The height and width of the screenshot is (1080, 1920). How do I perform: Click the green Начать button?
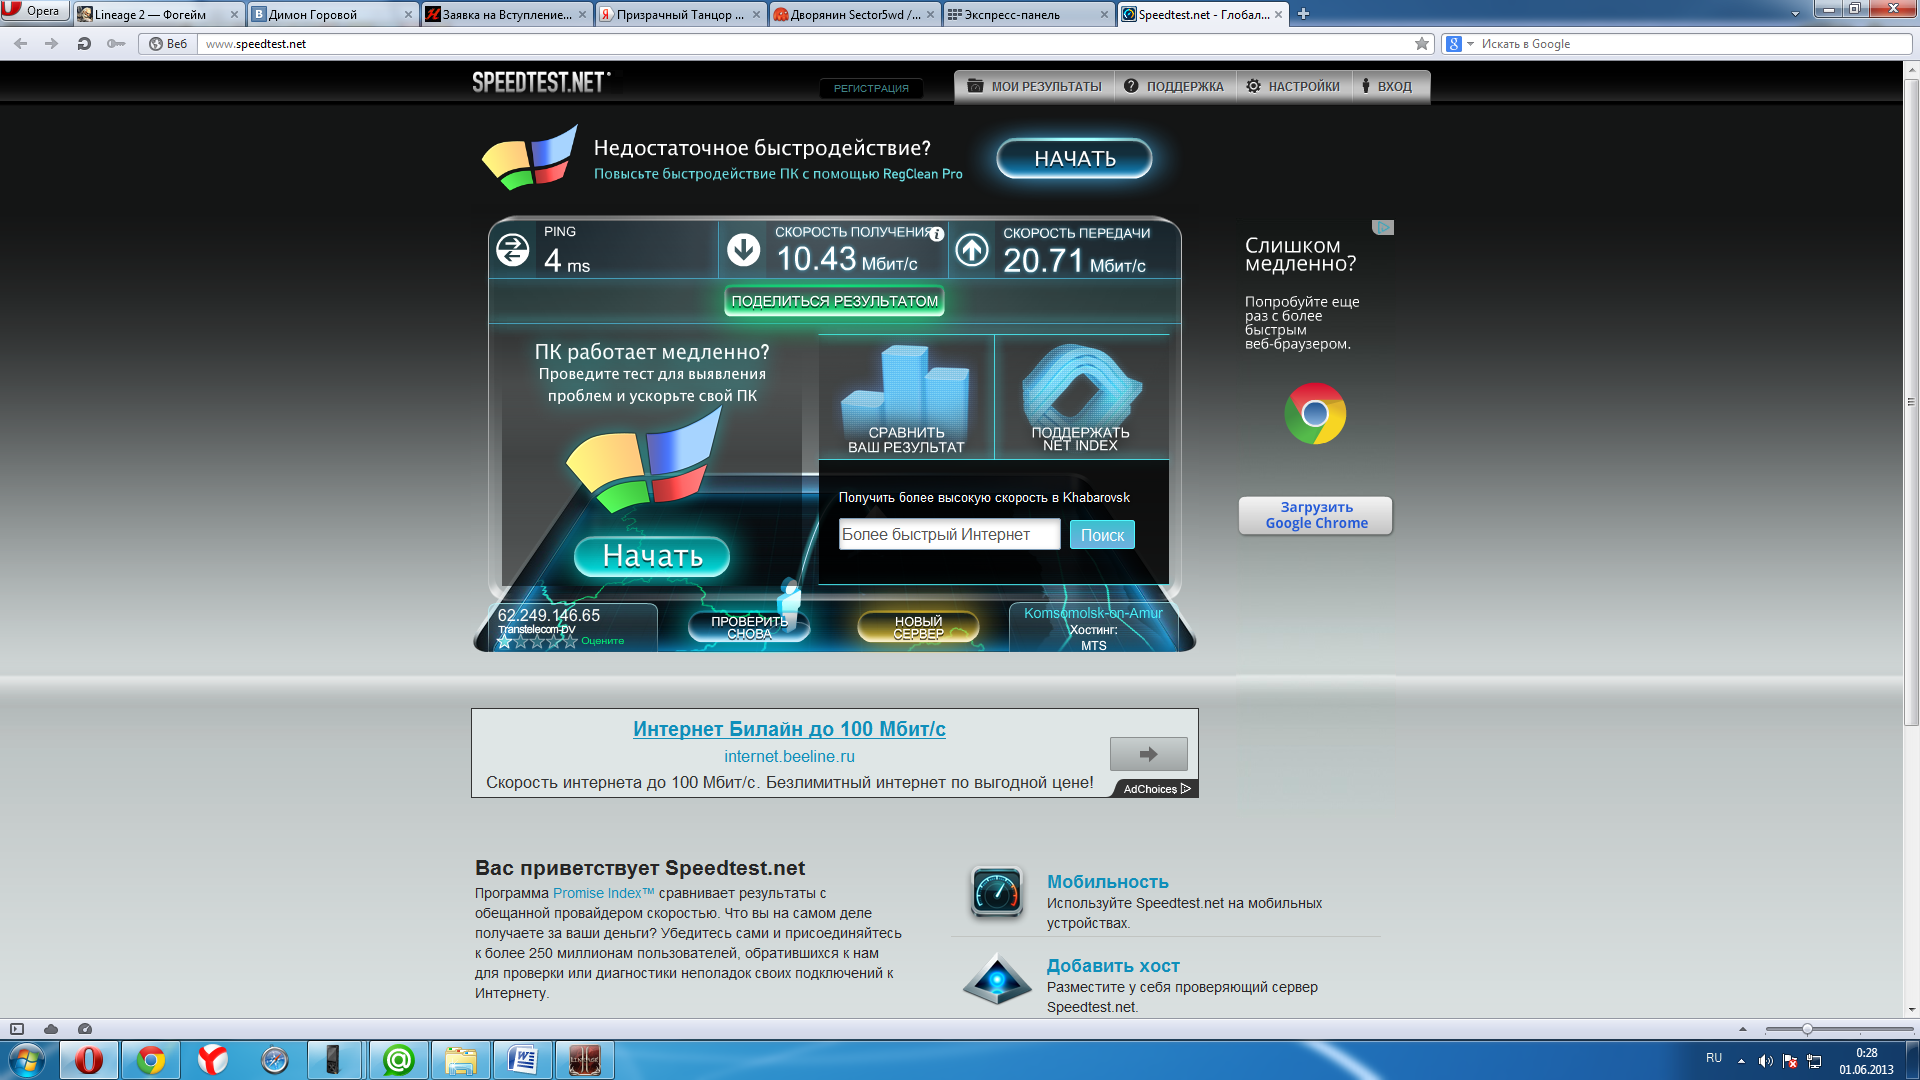click(x=652, y=556)
